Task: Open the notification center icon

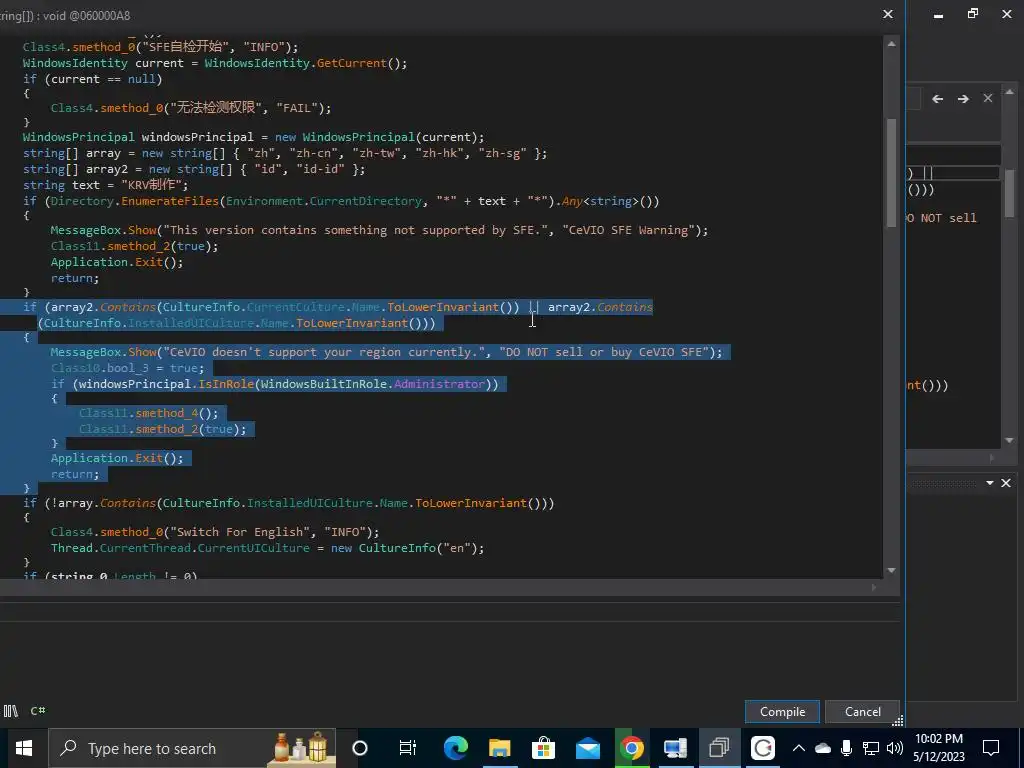Action: coord(991,748)
